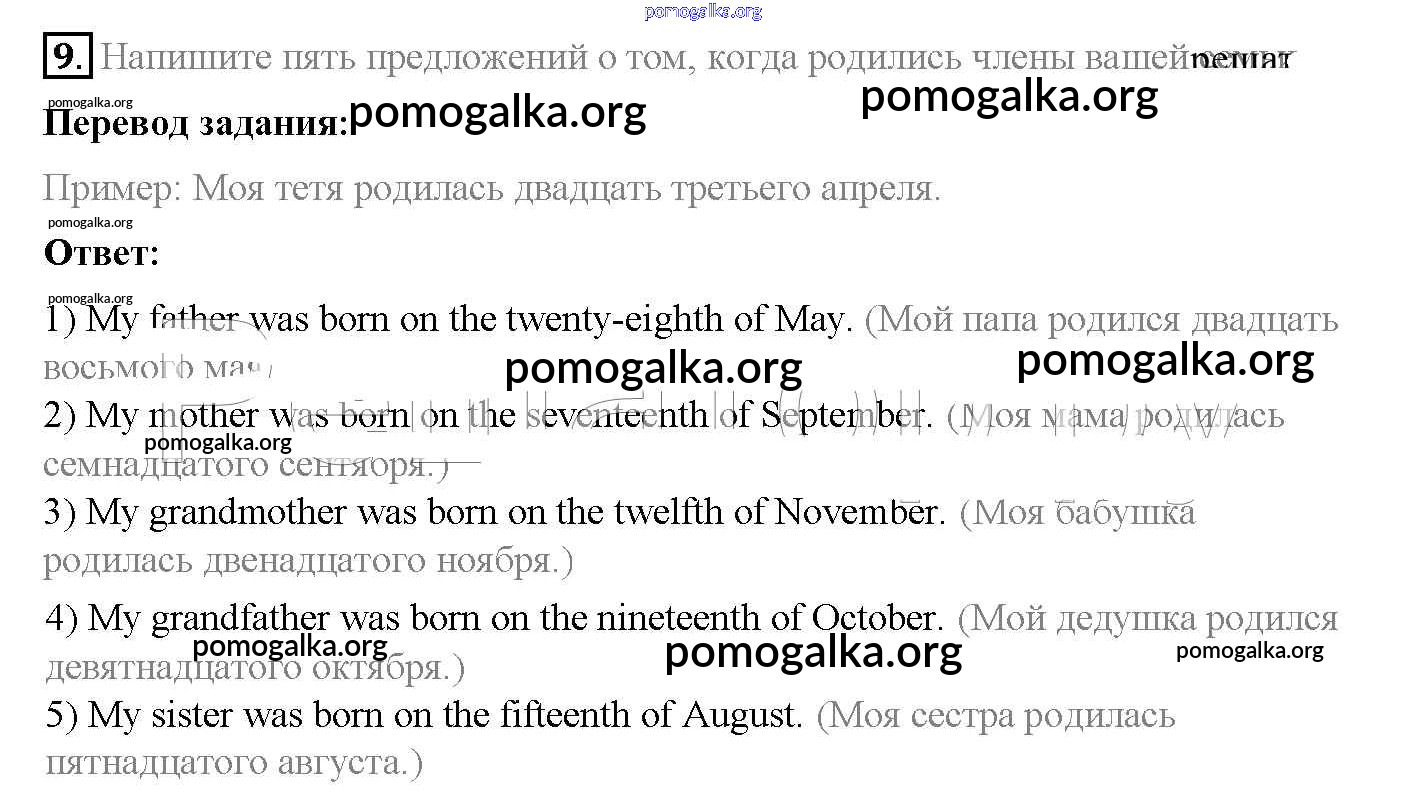This screenshot has height=797, width=1405.
Task: Click the medium pomogalka.org watermark under "My mother"
Action: click(x=218, y=442)
